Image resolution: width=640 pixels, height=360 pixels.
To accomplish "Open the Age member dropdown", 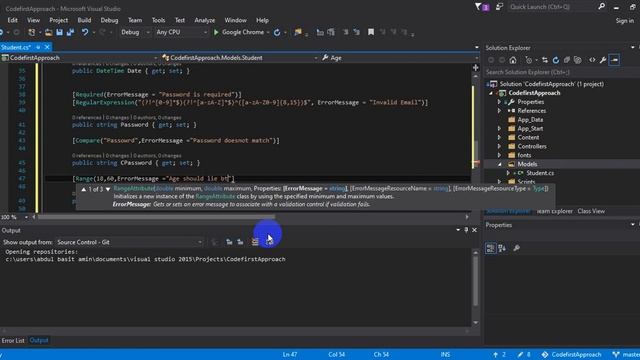I will tap(400, 58).
